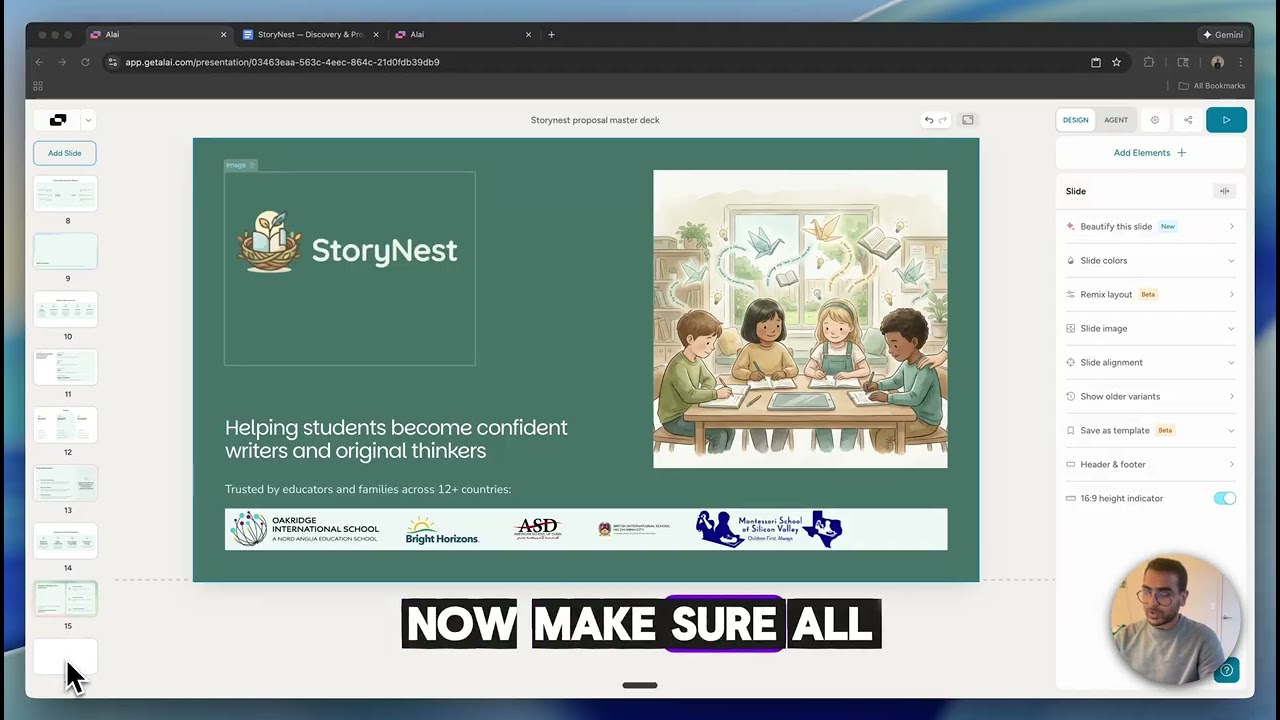
Task: Toggle the 16:9 height indicator switch
Action: click(1225, 499)
